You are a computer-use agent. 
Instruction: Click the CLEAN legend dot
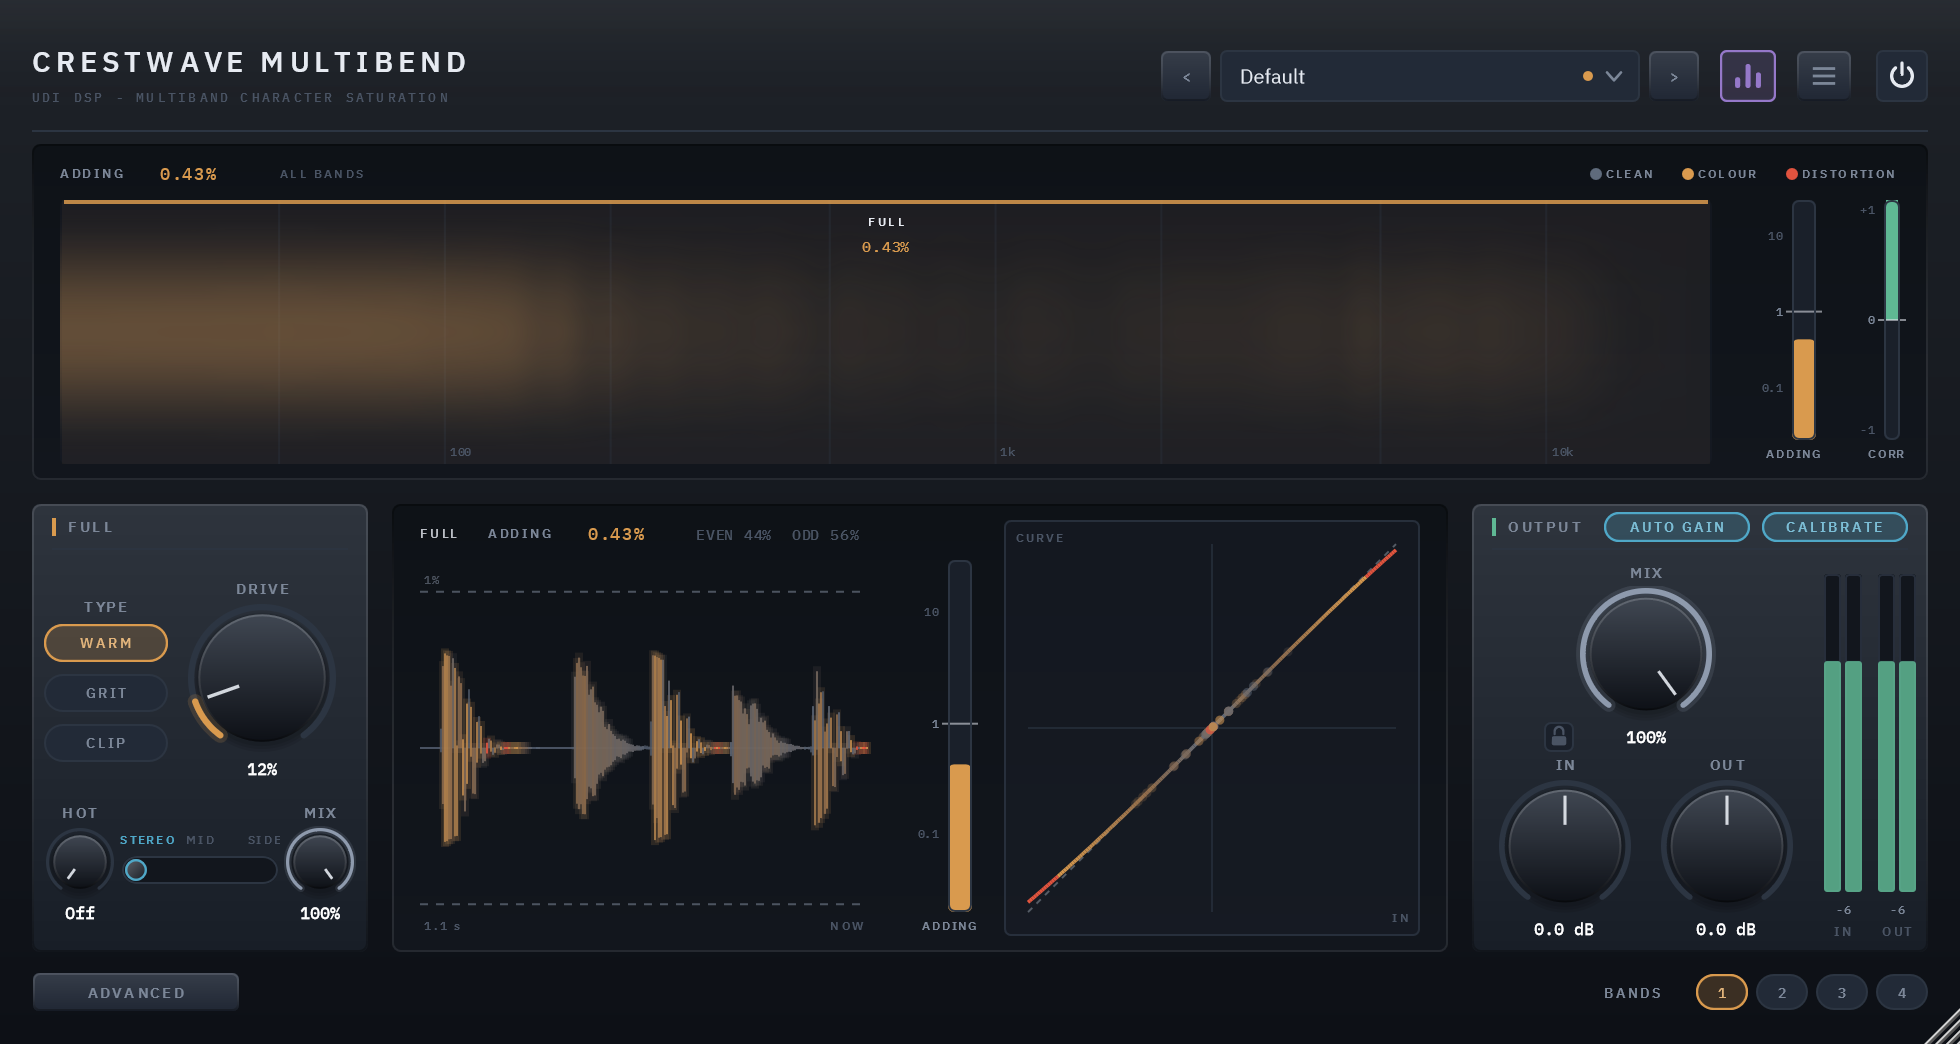click(1596, 174)
